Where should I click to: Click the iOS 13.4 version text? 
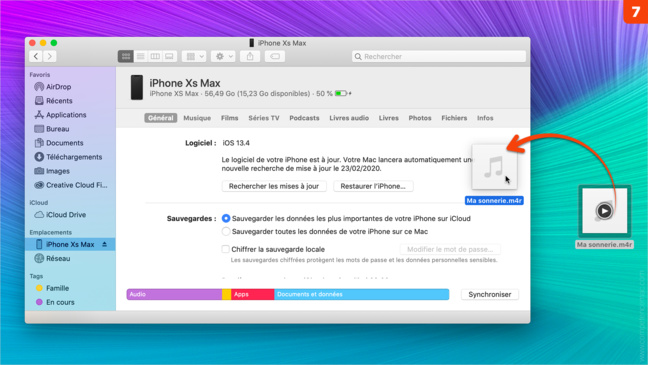(x=236, y=143)
